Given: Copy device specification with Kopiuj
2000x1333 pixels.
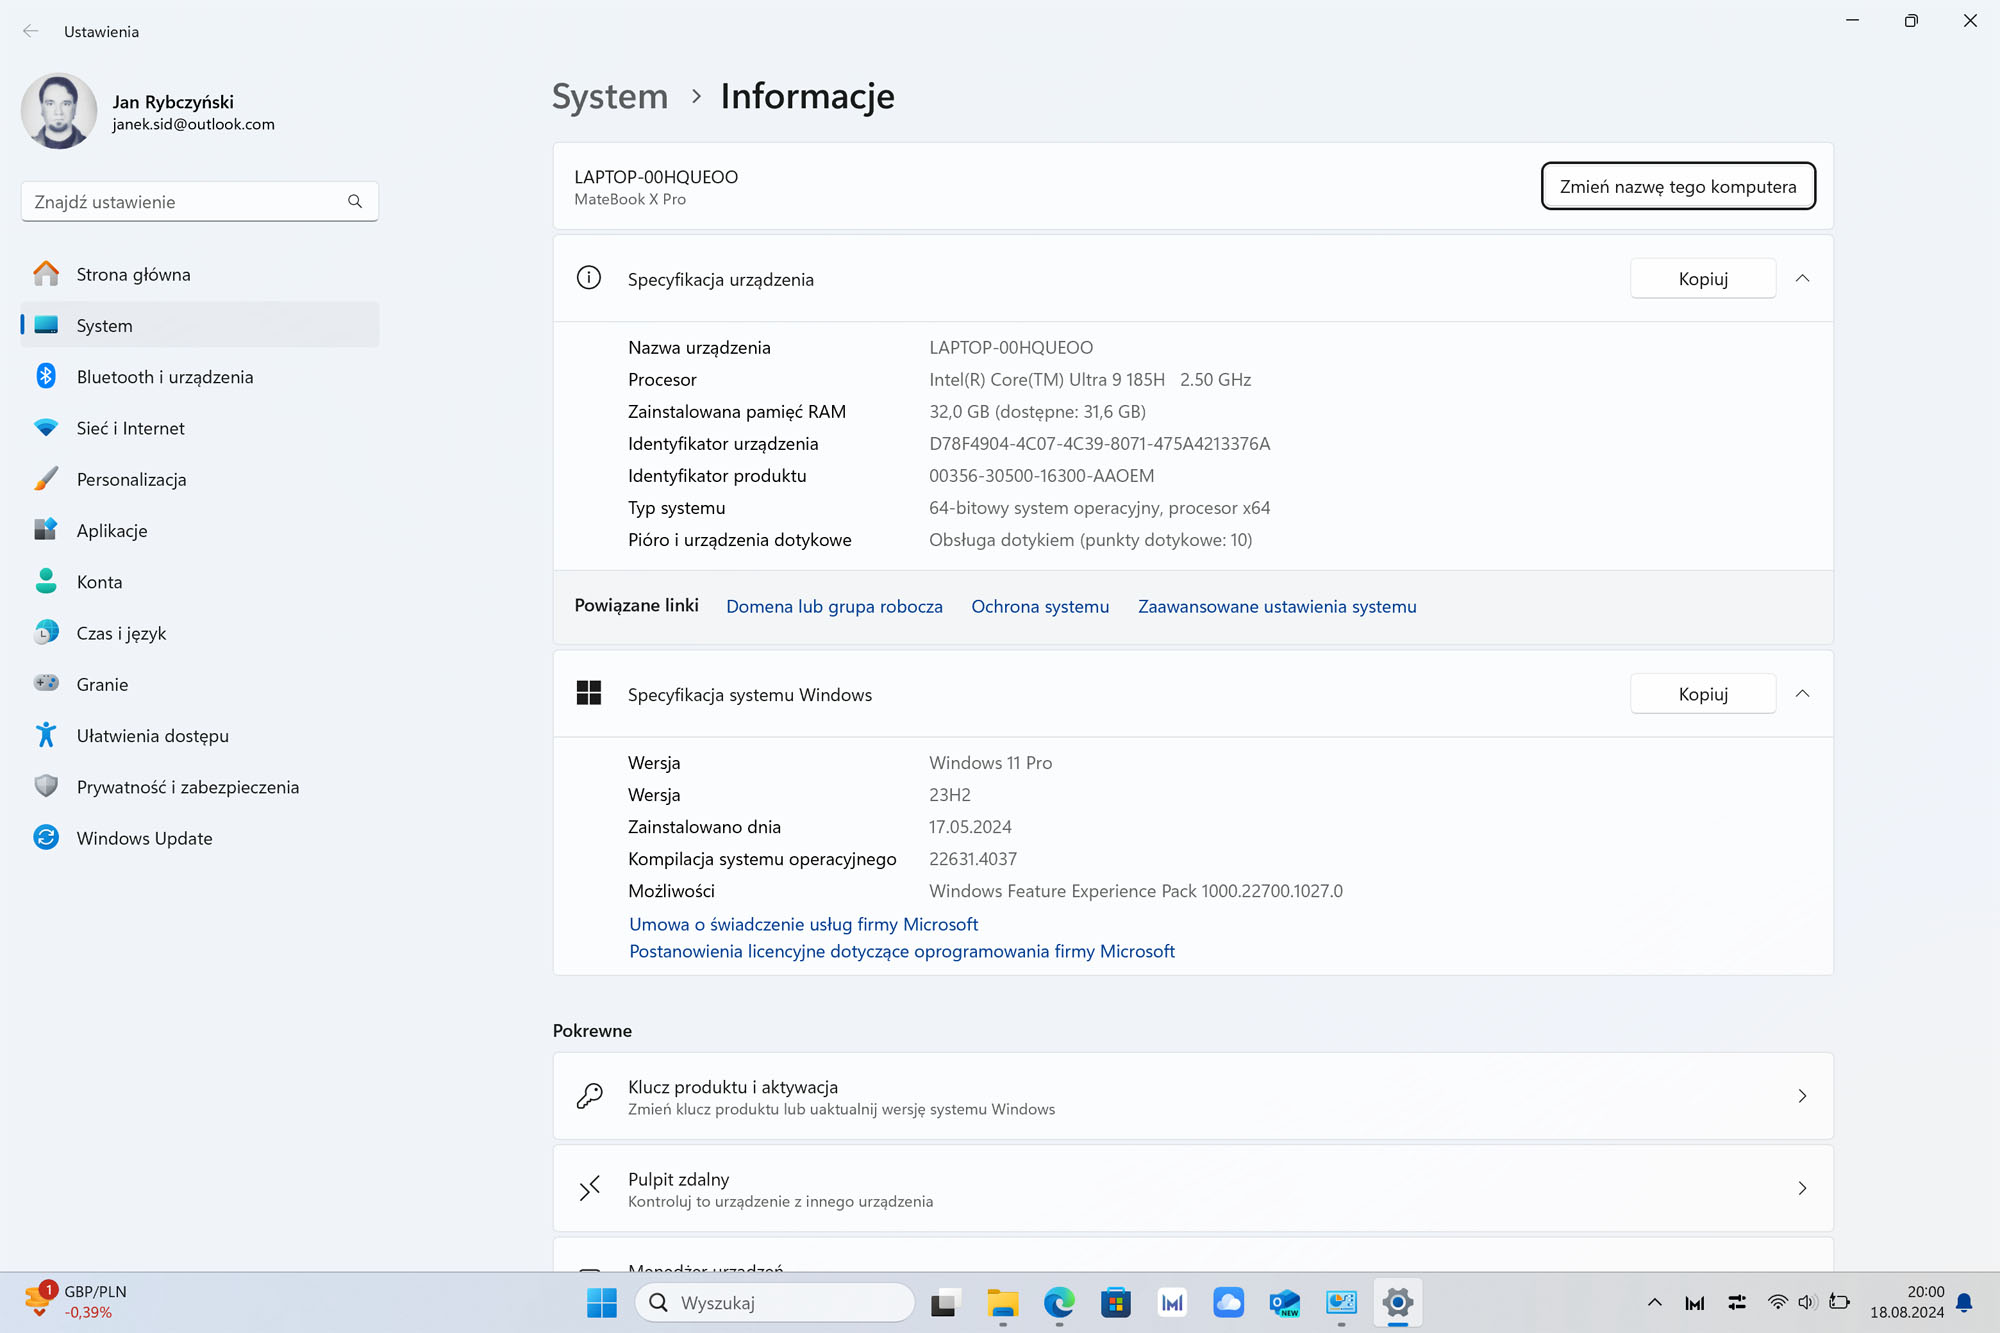Looking at the screenshot, I should [1703, 279].
